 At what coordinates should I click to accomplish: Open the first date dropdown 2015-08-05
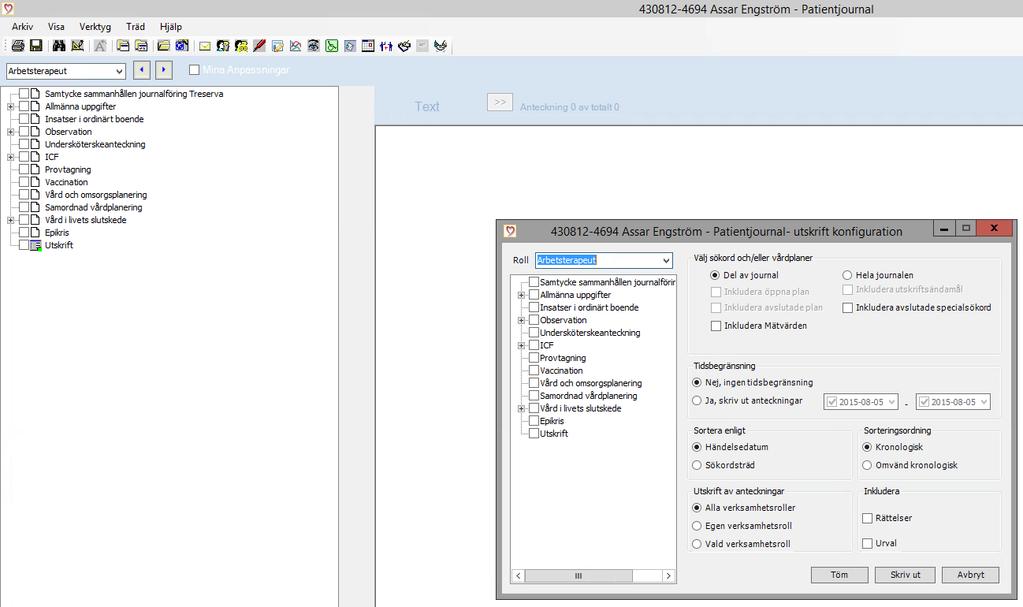click(891, 402)
